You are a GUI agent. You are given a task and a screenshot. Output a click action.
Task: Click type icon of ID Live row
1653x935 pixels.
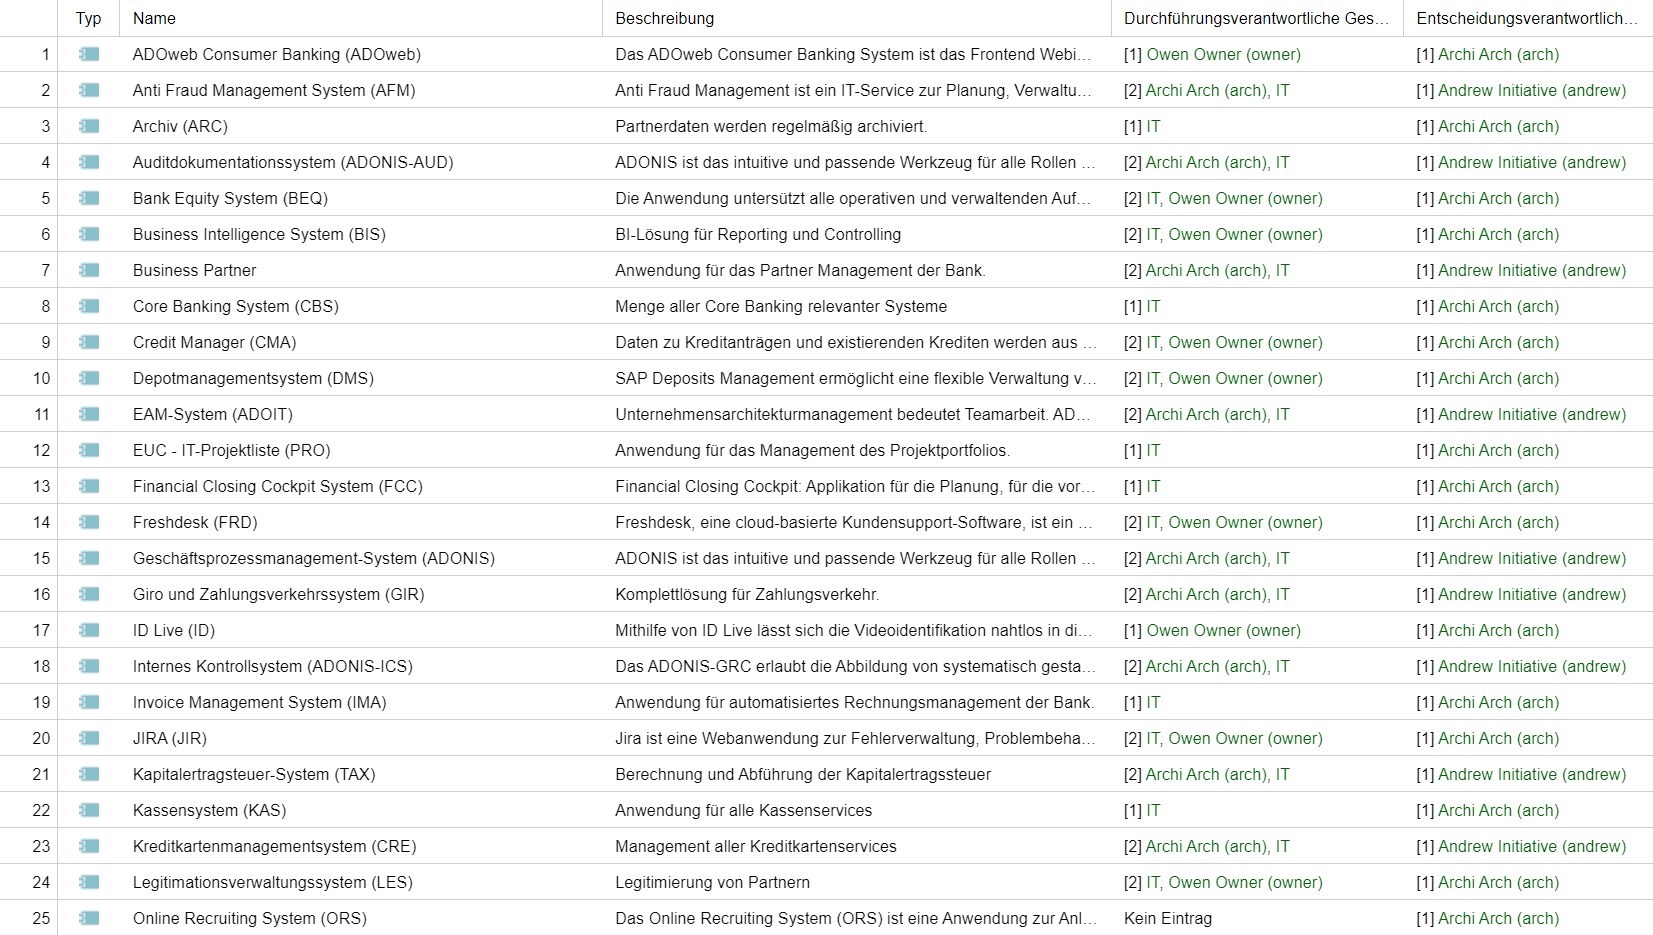[89, 630]
